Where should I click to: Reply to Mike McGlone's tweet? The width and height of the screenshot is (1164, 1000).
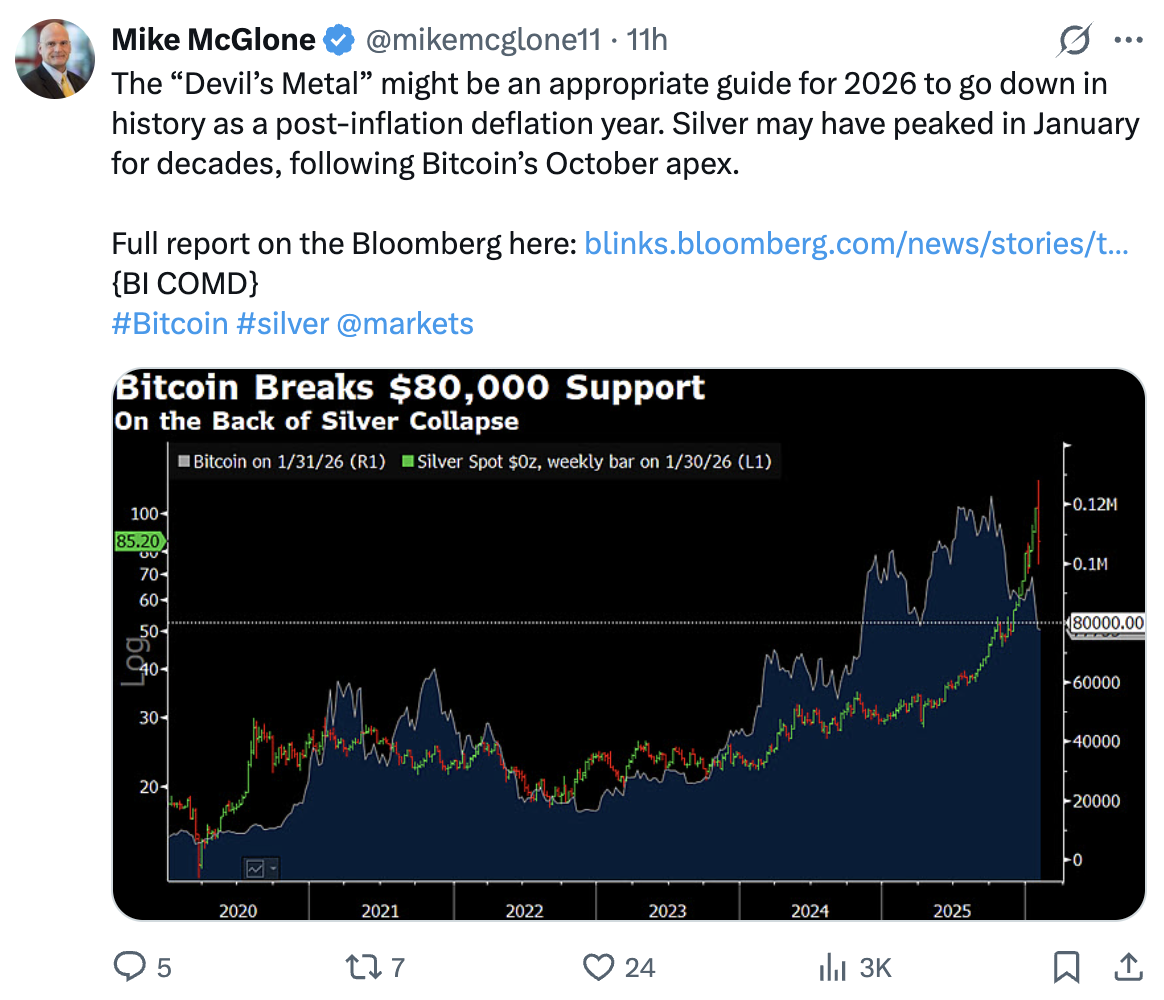[x=133, y=967]
